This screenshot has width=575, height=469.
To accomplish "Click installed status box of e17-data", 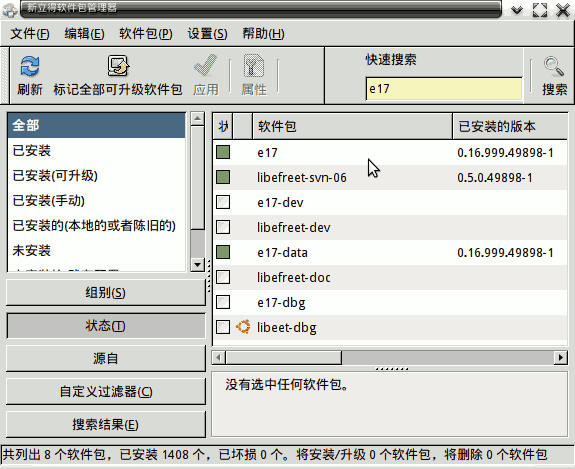I will point(223,252).
